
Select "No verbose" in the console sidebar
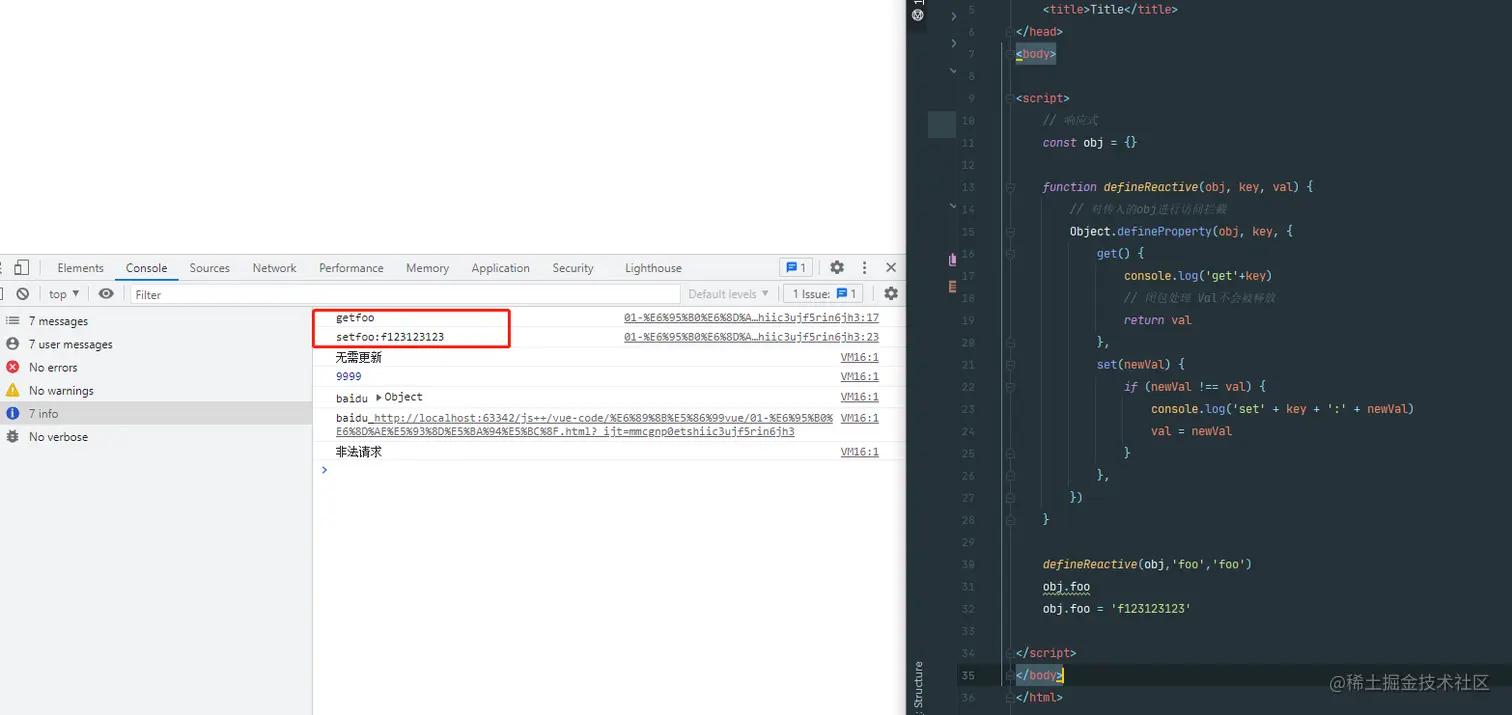pyautogui.click(x=156, y=437)
